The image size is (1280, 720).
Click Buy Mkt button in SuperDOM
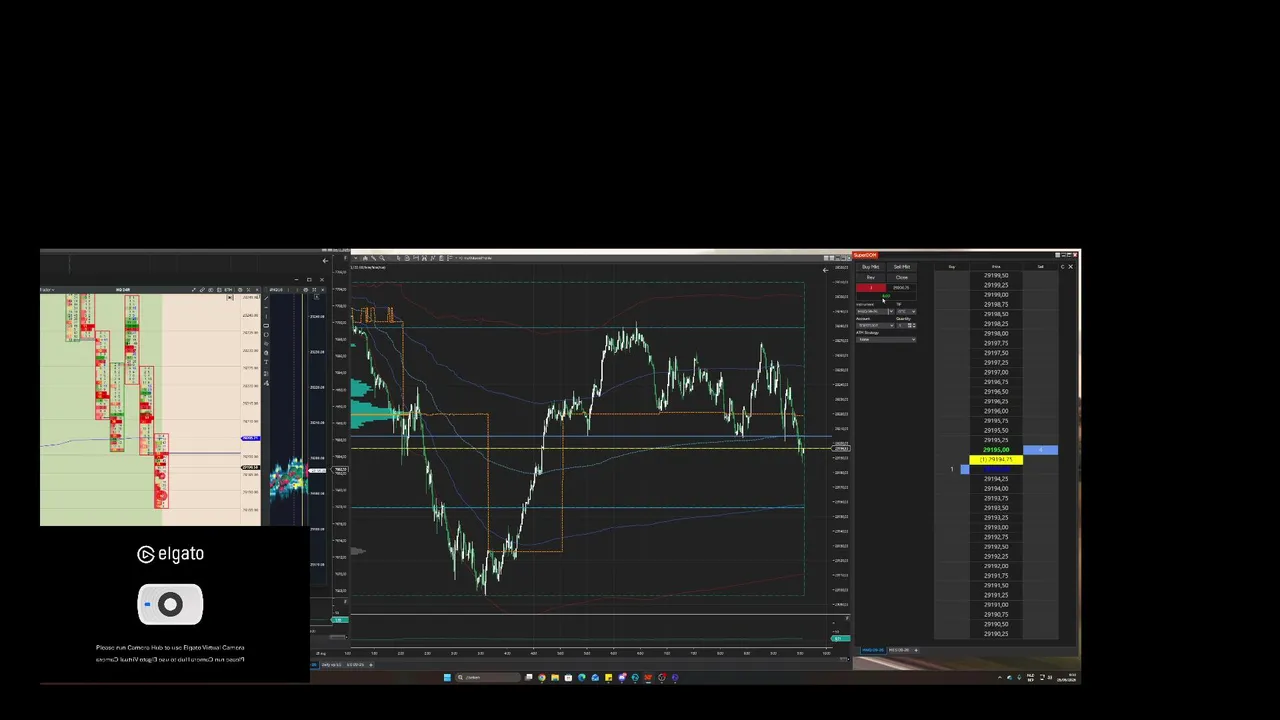point(871,267)
